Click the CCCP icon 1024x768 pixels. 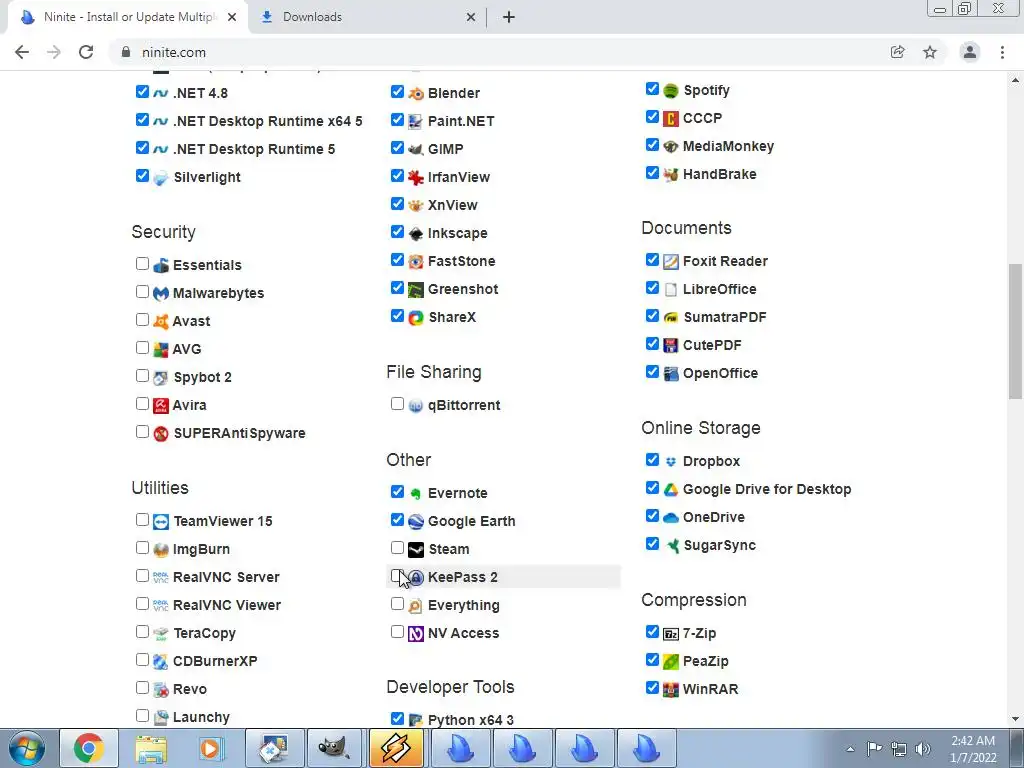click(x=671, y=119)
